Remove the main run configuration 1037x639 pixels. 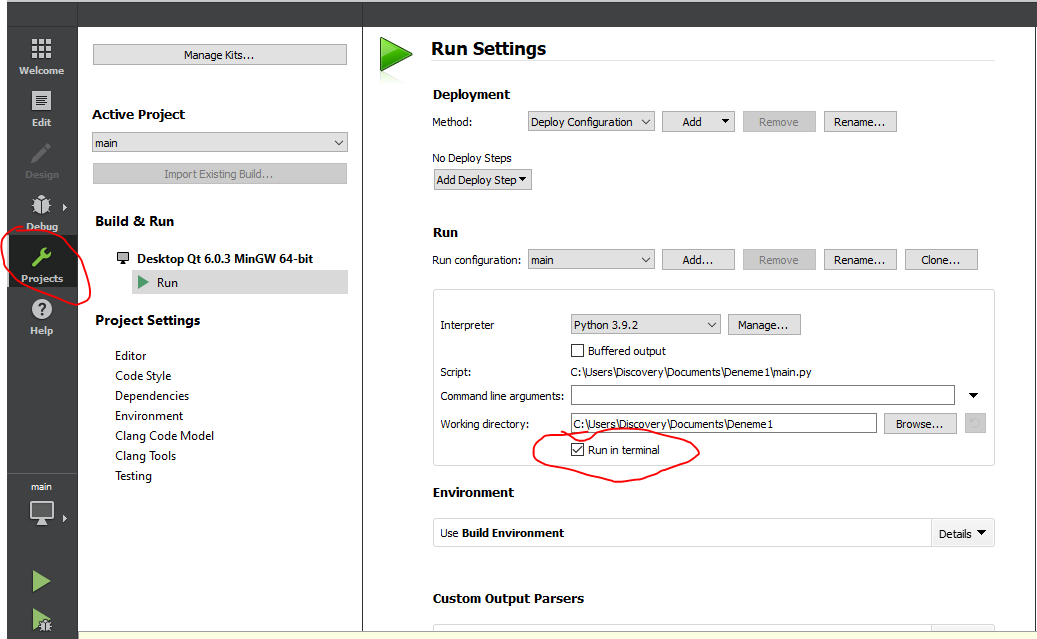click(x=779, y=260)
